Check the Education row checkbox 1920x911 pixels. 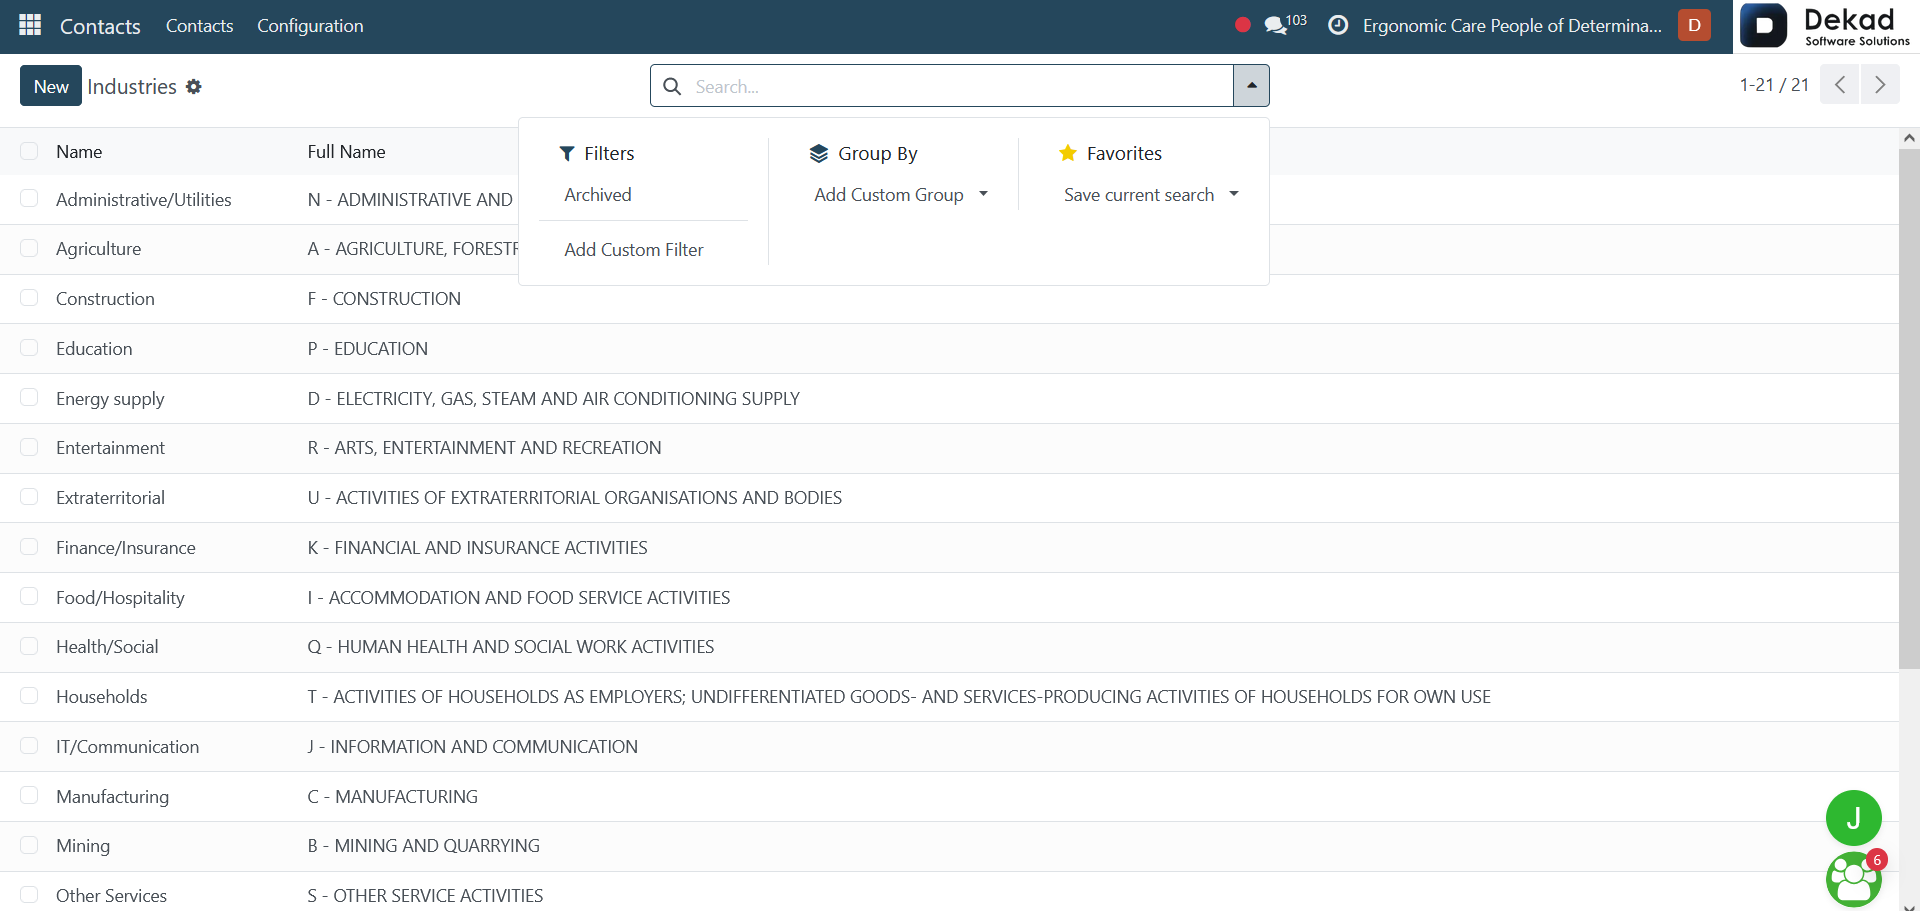tap(29, 348)
